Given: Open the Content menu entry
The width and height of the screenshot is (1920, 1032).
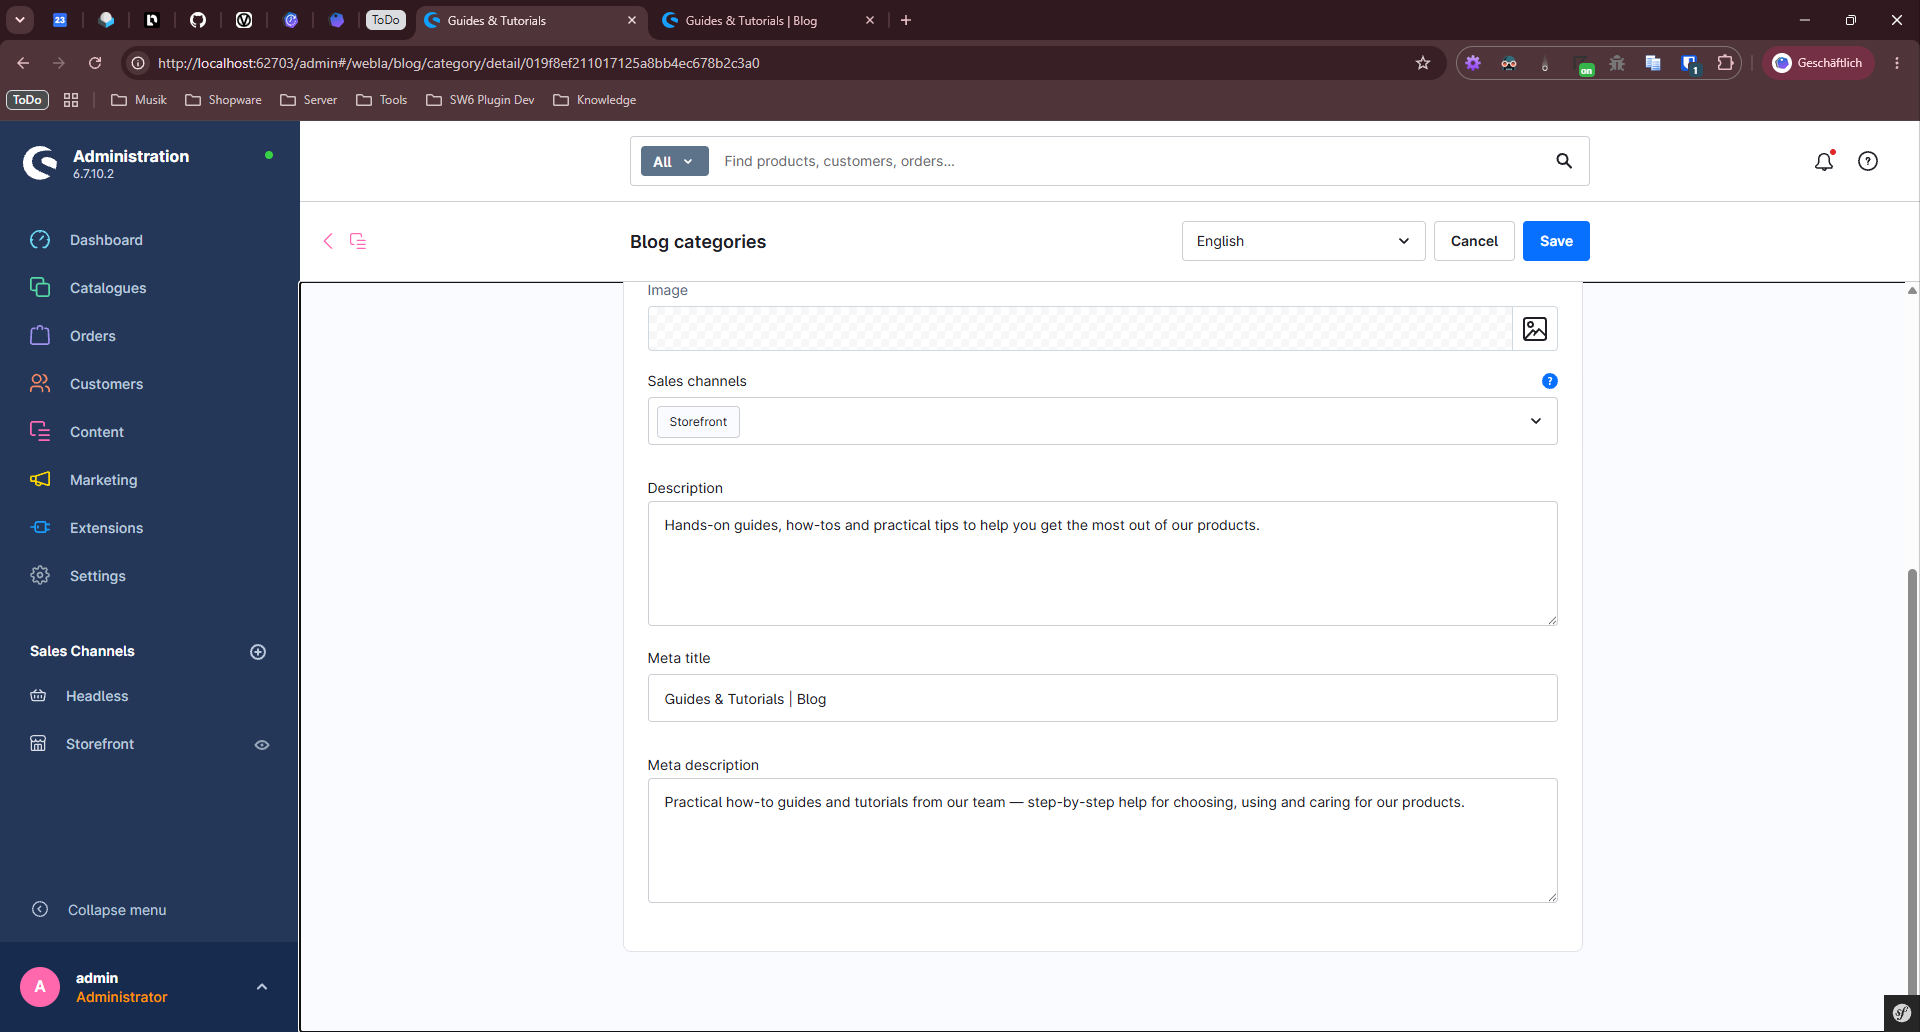Looking at the screenshot, I should click(97, 432).
